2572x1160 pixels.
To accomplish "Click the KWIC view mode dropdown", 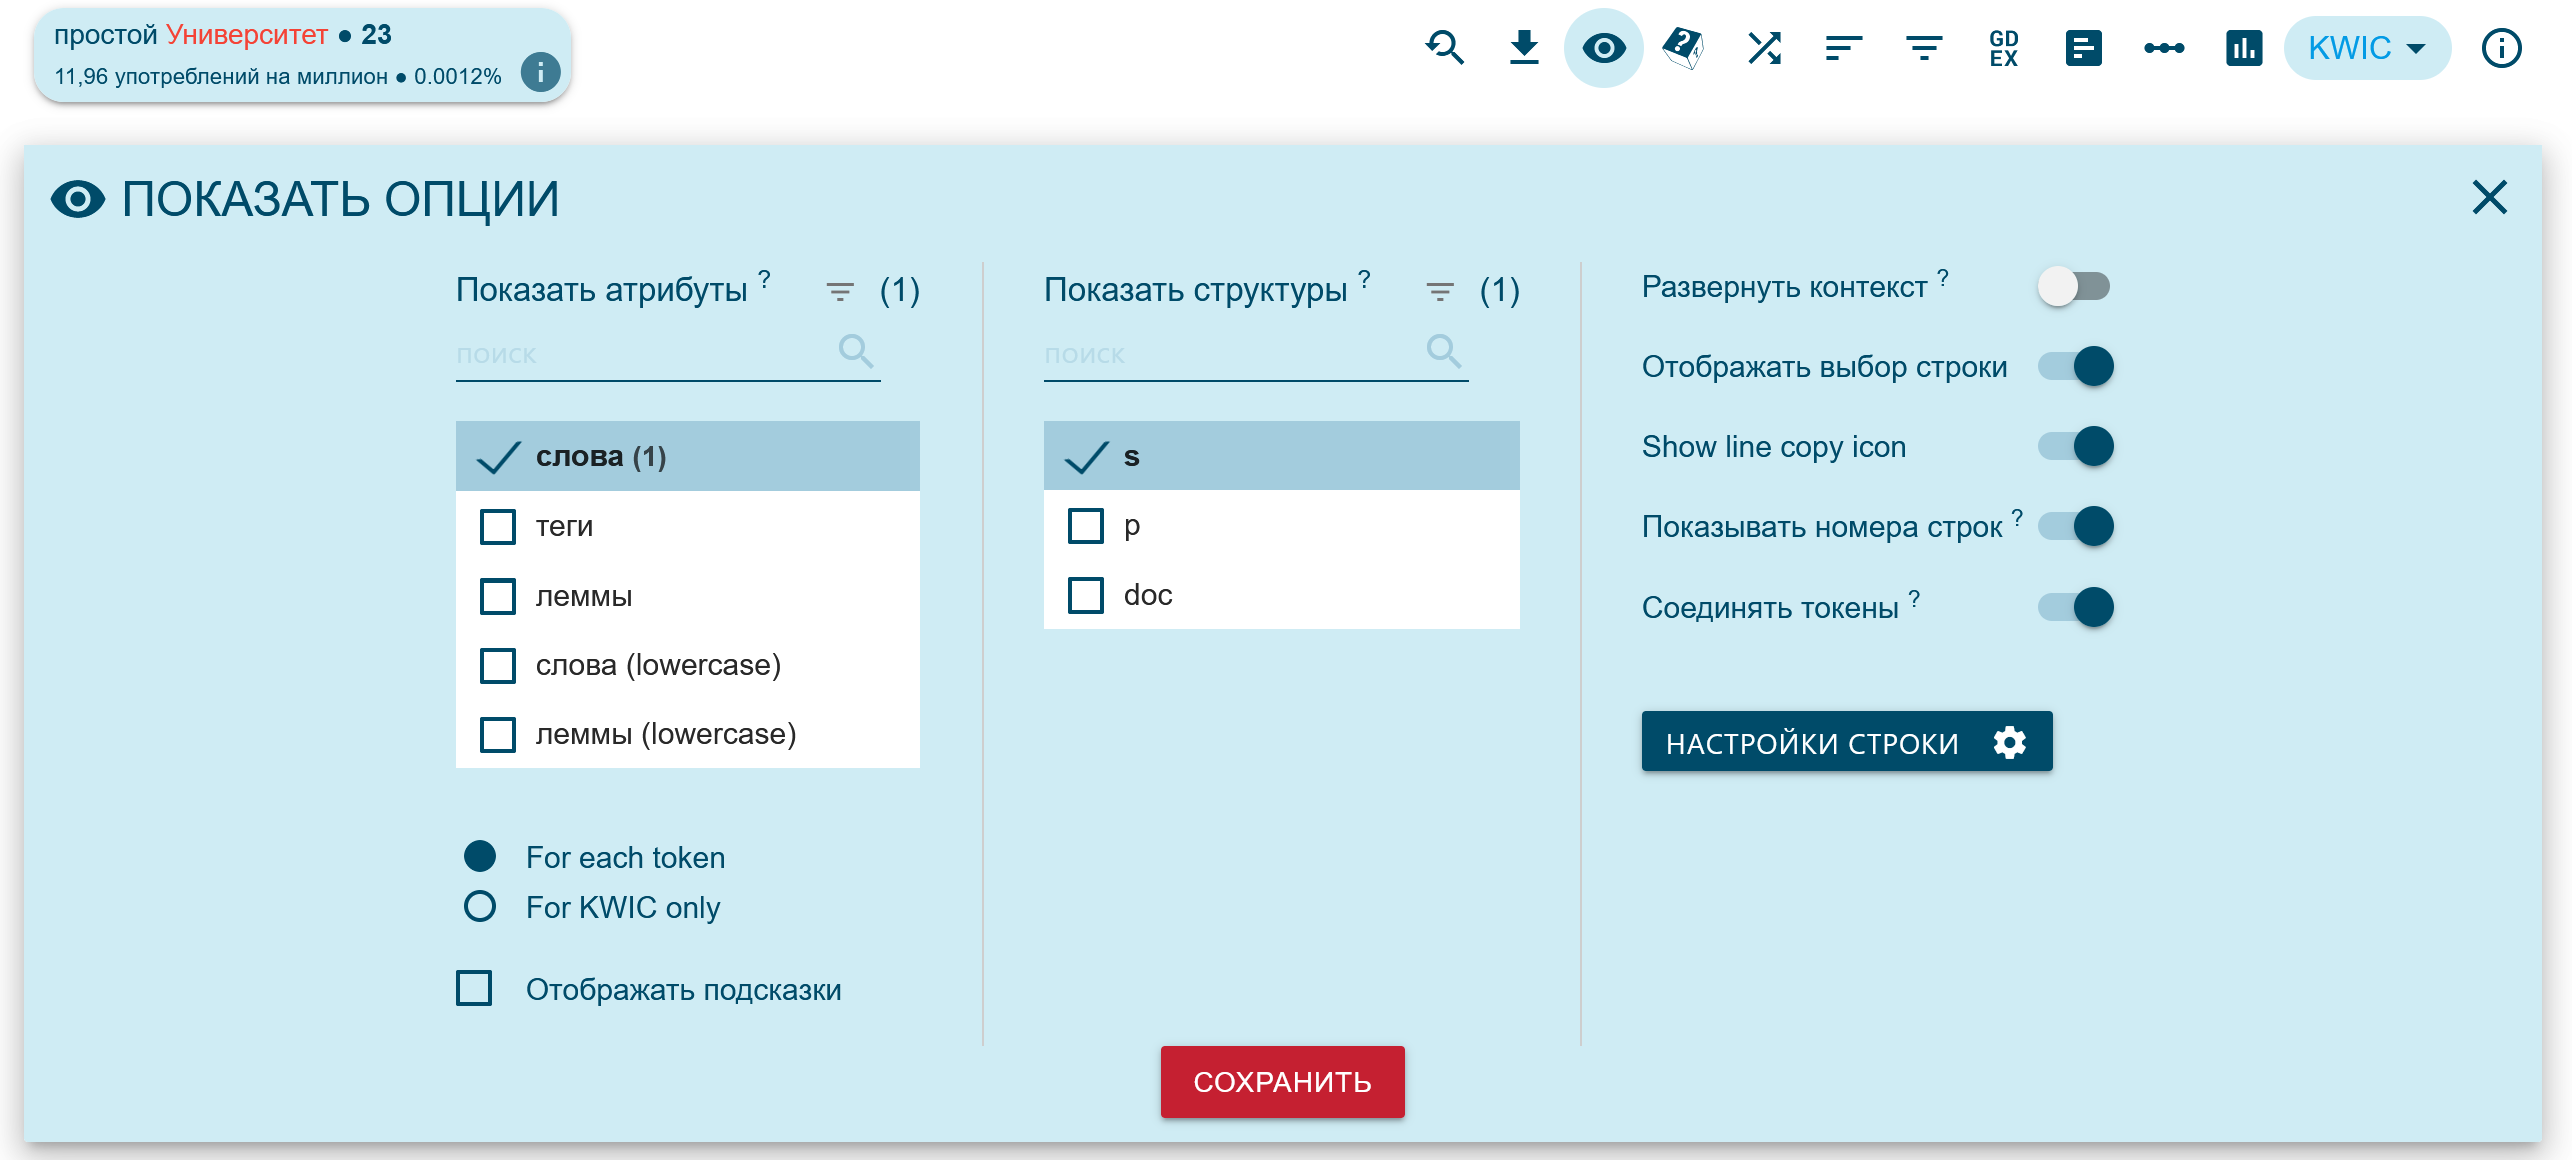I will [2369, 48].
